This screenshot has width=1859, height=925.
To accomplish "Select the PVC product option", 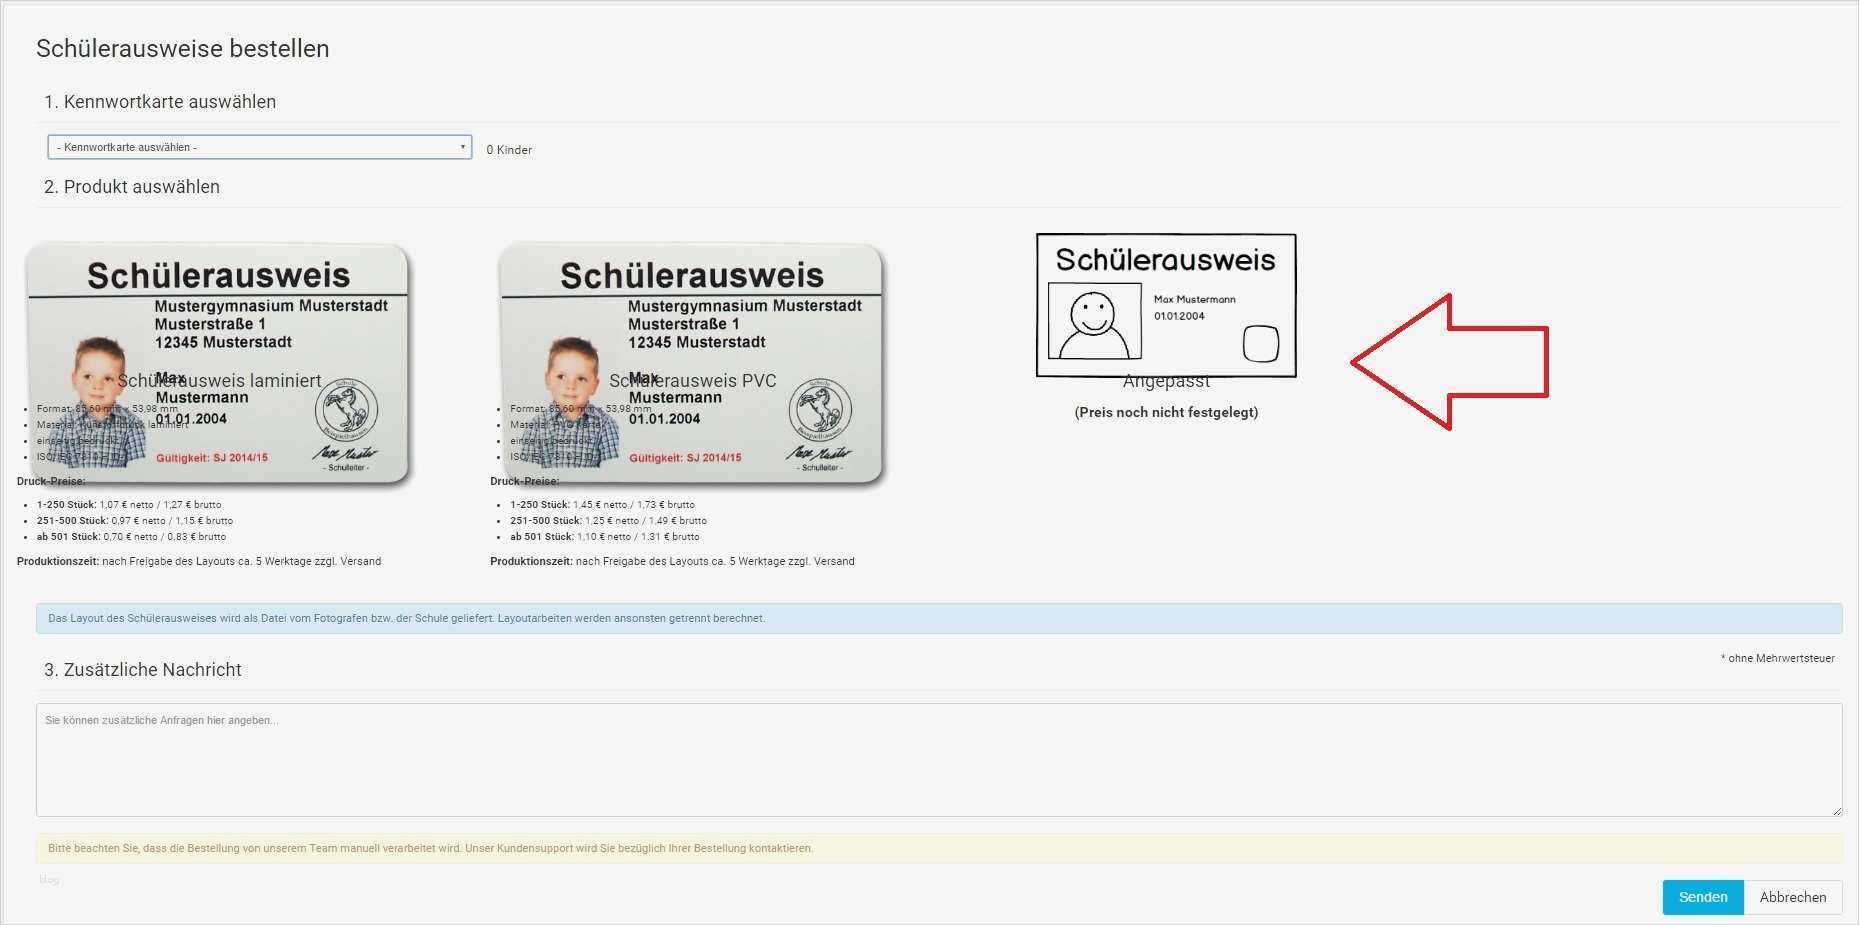I will [x=692, y=382].
